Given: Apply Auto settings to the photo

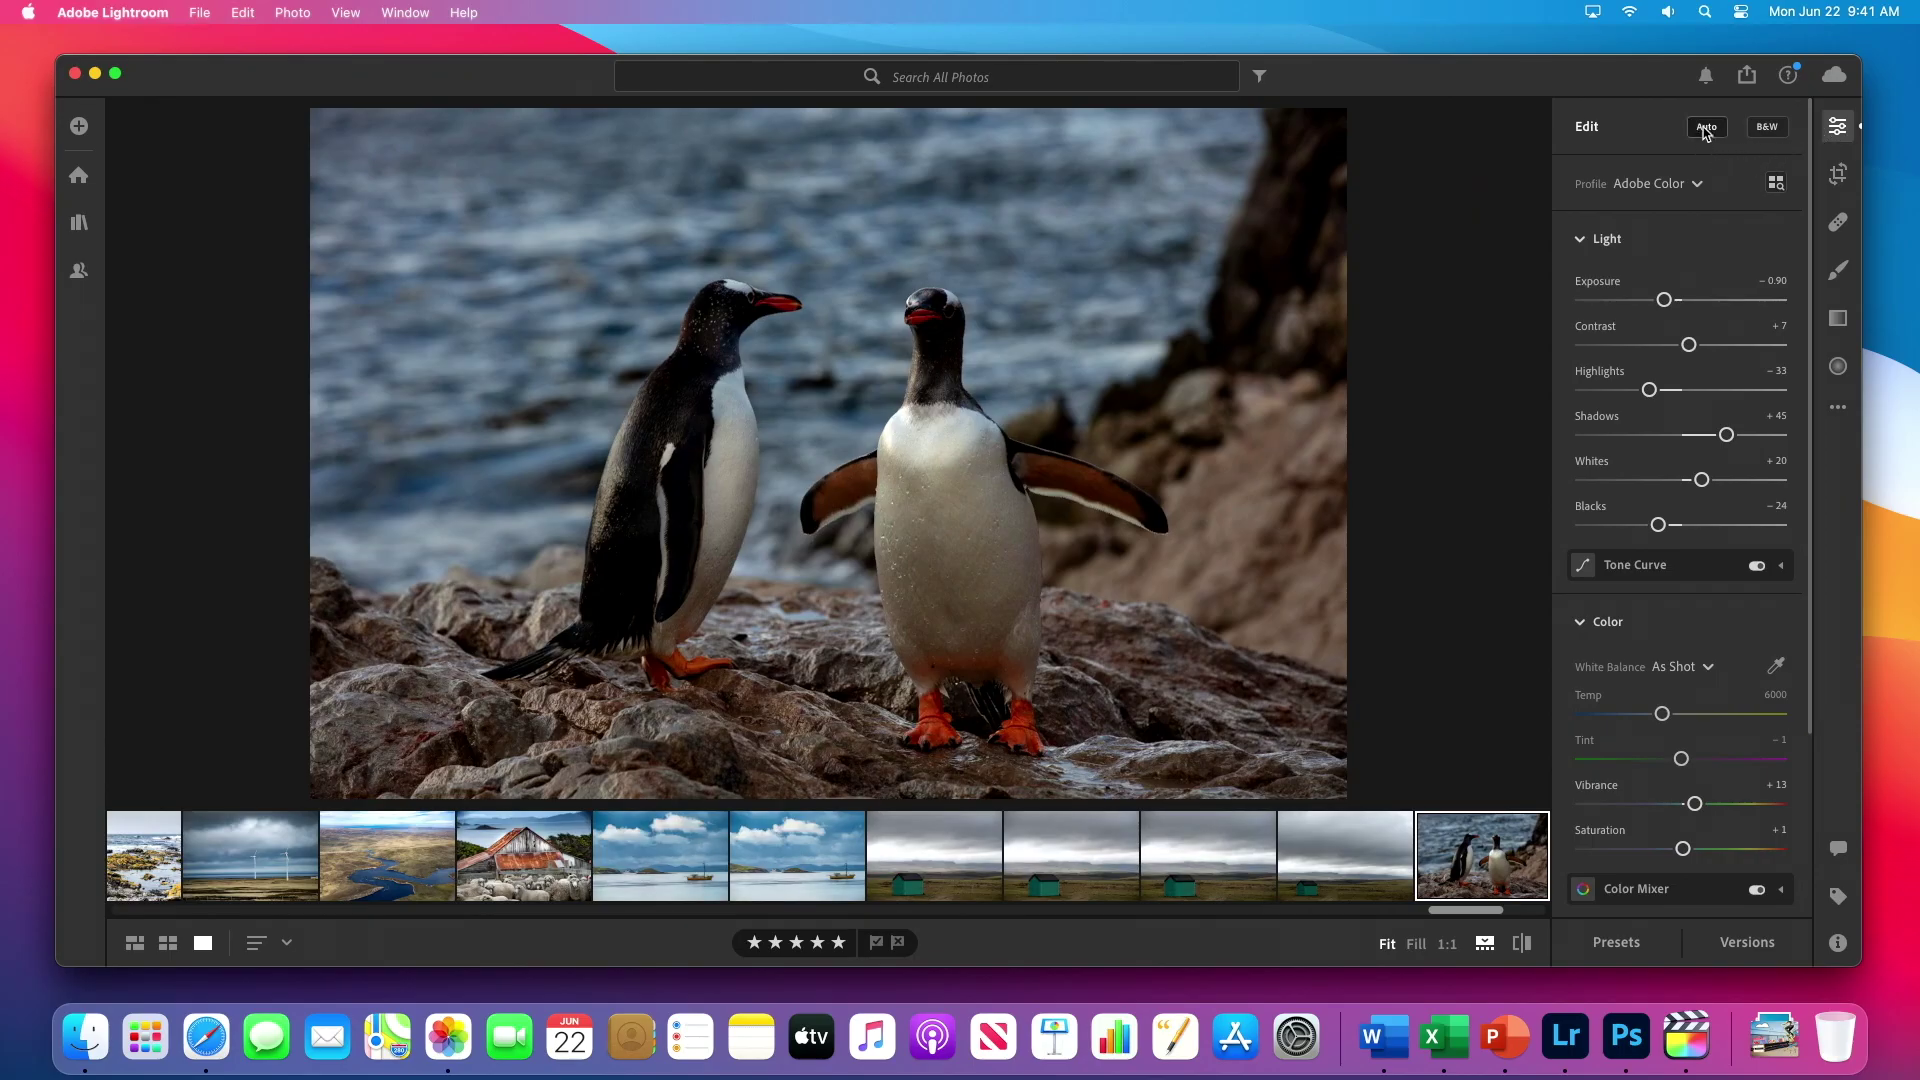Looking at the screenshot, I should [x=1706, y=127].
